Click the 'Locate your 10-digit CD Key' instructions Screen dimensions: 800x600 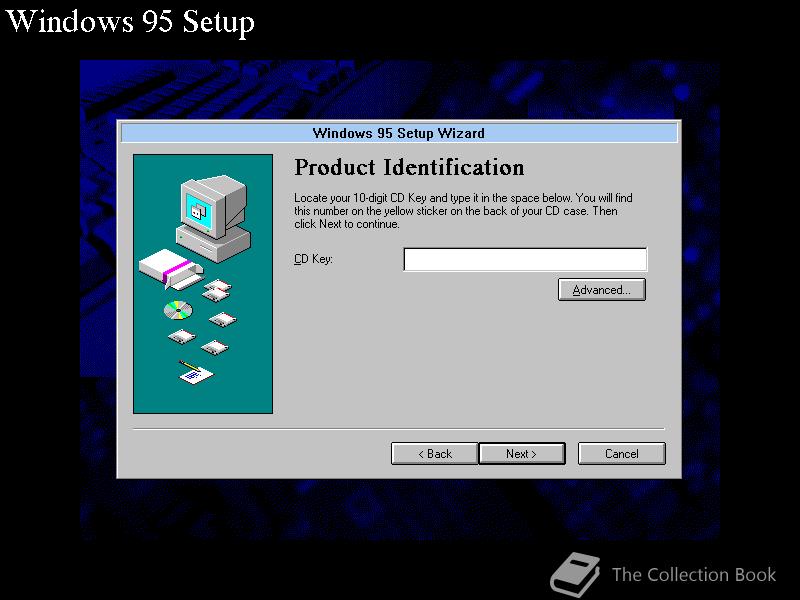coord(463,211)
